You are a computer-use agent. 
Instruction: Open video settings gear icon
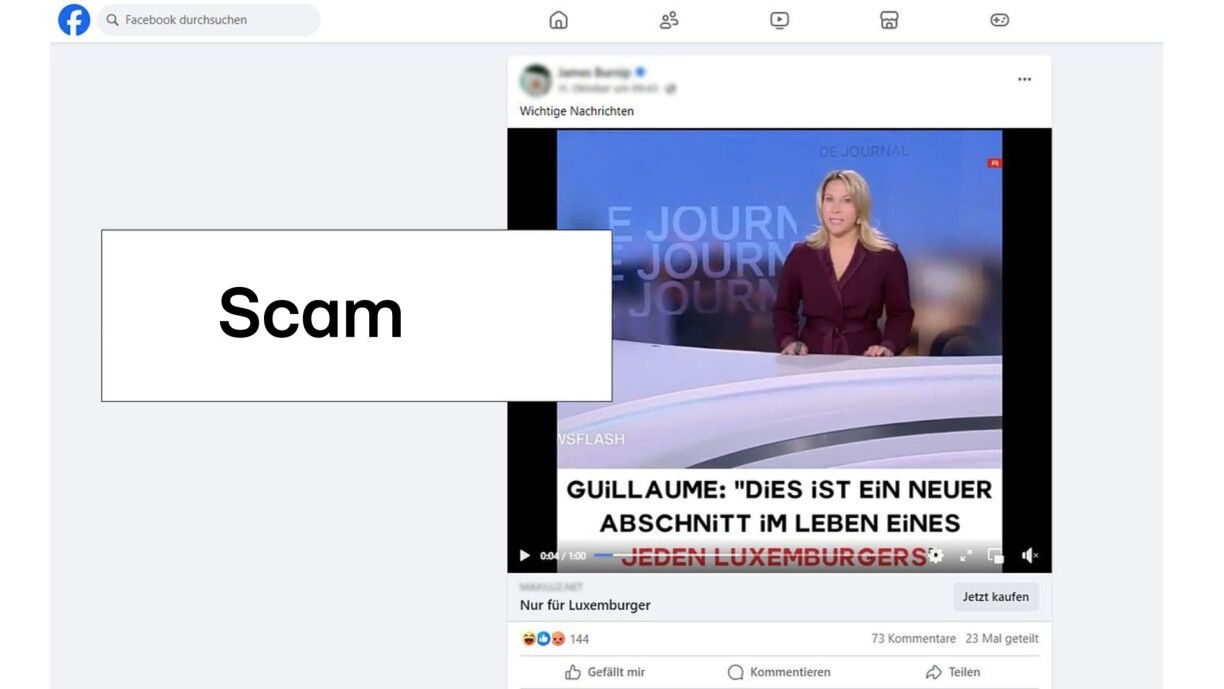click(x=936, y=555)
